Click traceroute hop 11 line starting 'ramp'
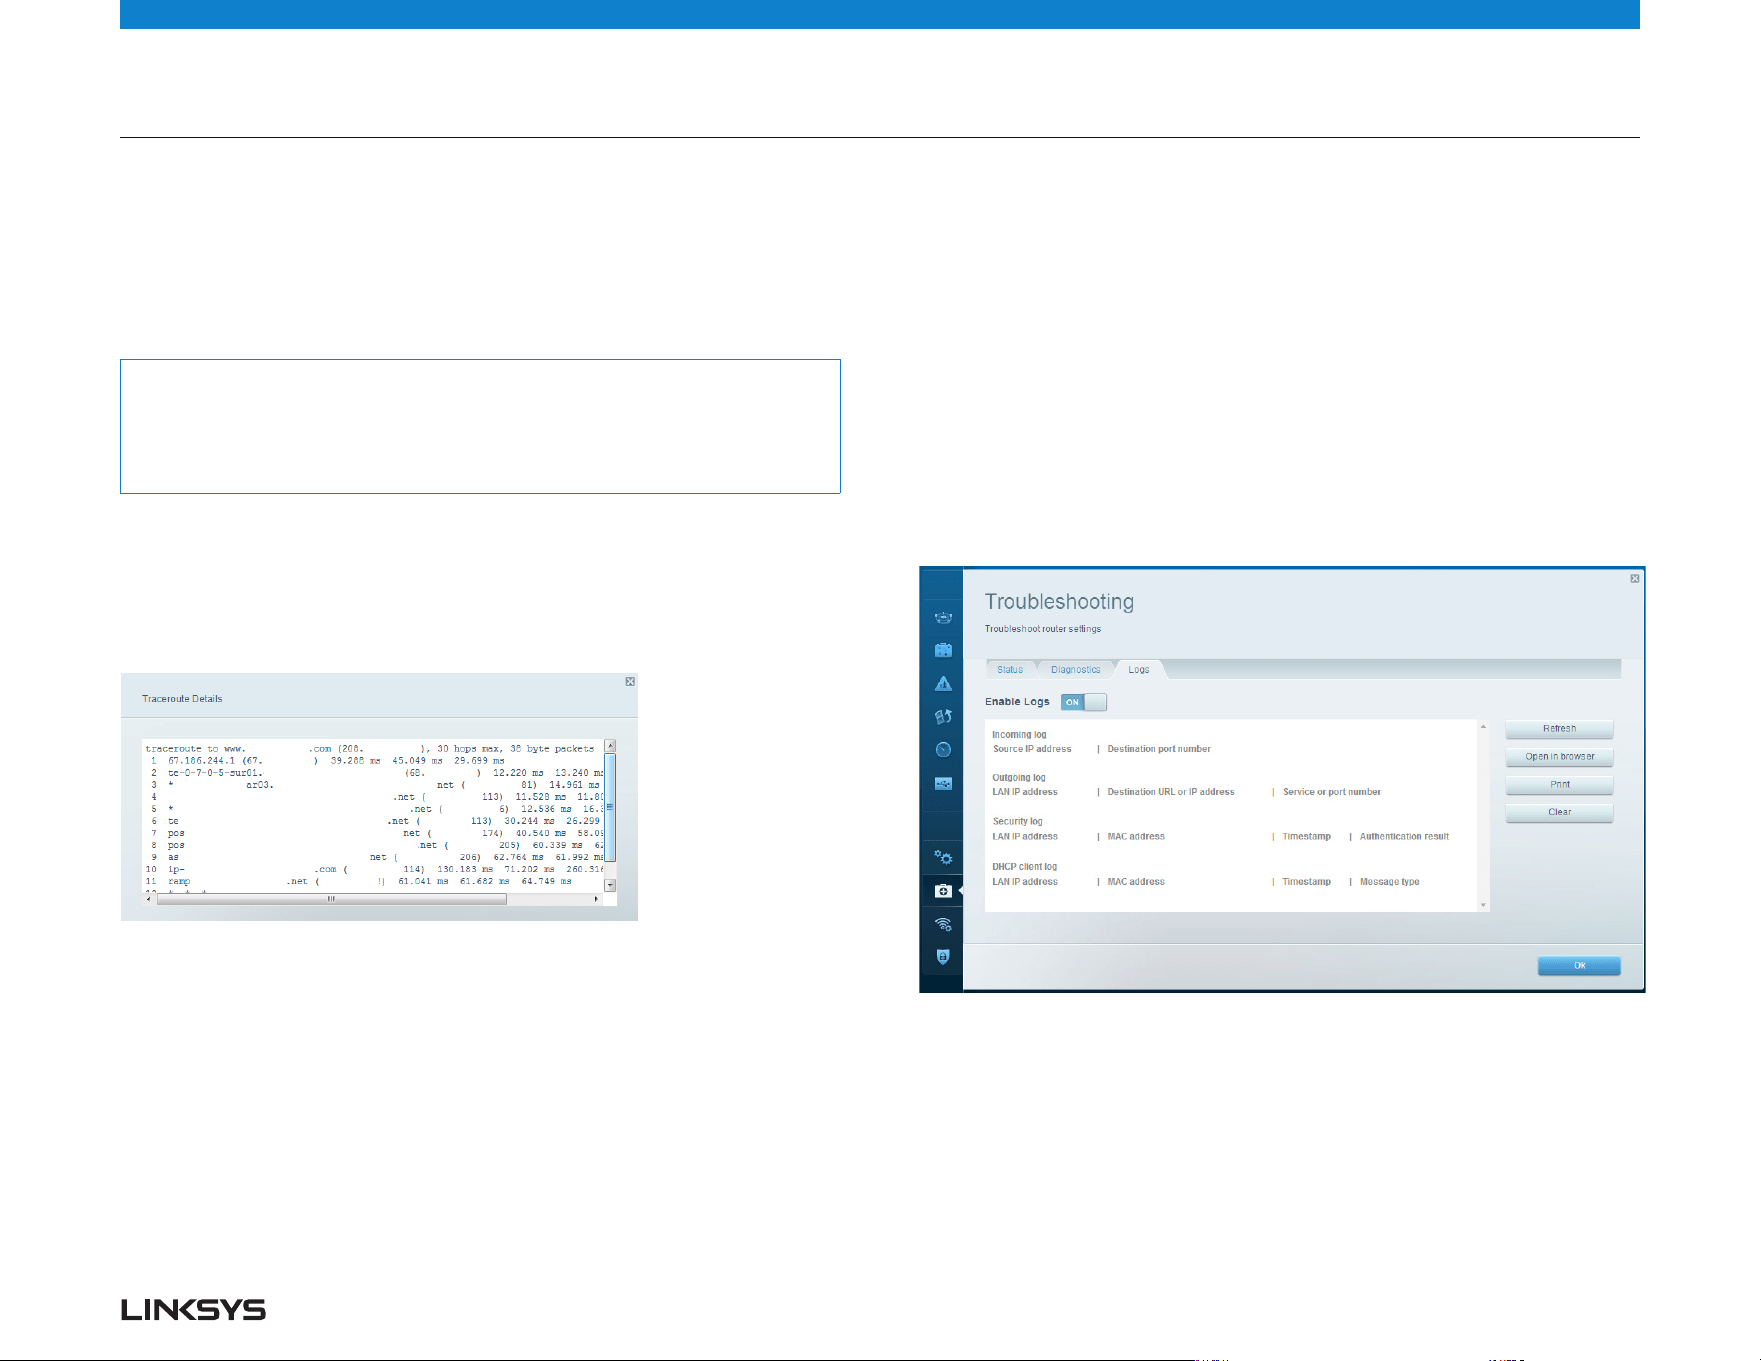 point(359,881)
